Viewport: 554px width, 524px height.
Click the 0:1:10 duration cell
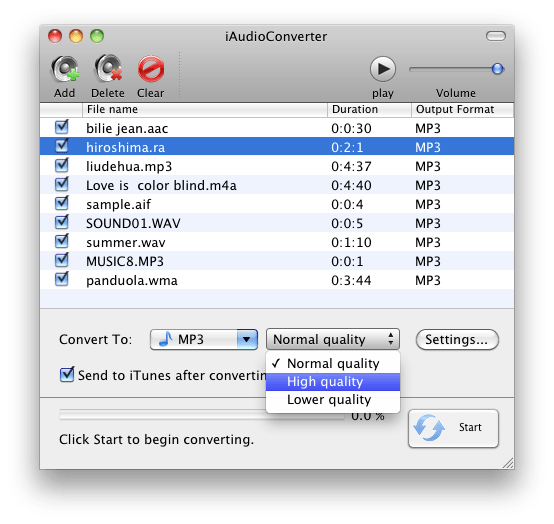click(351, 243)
